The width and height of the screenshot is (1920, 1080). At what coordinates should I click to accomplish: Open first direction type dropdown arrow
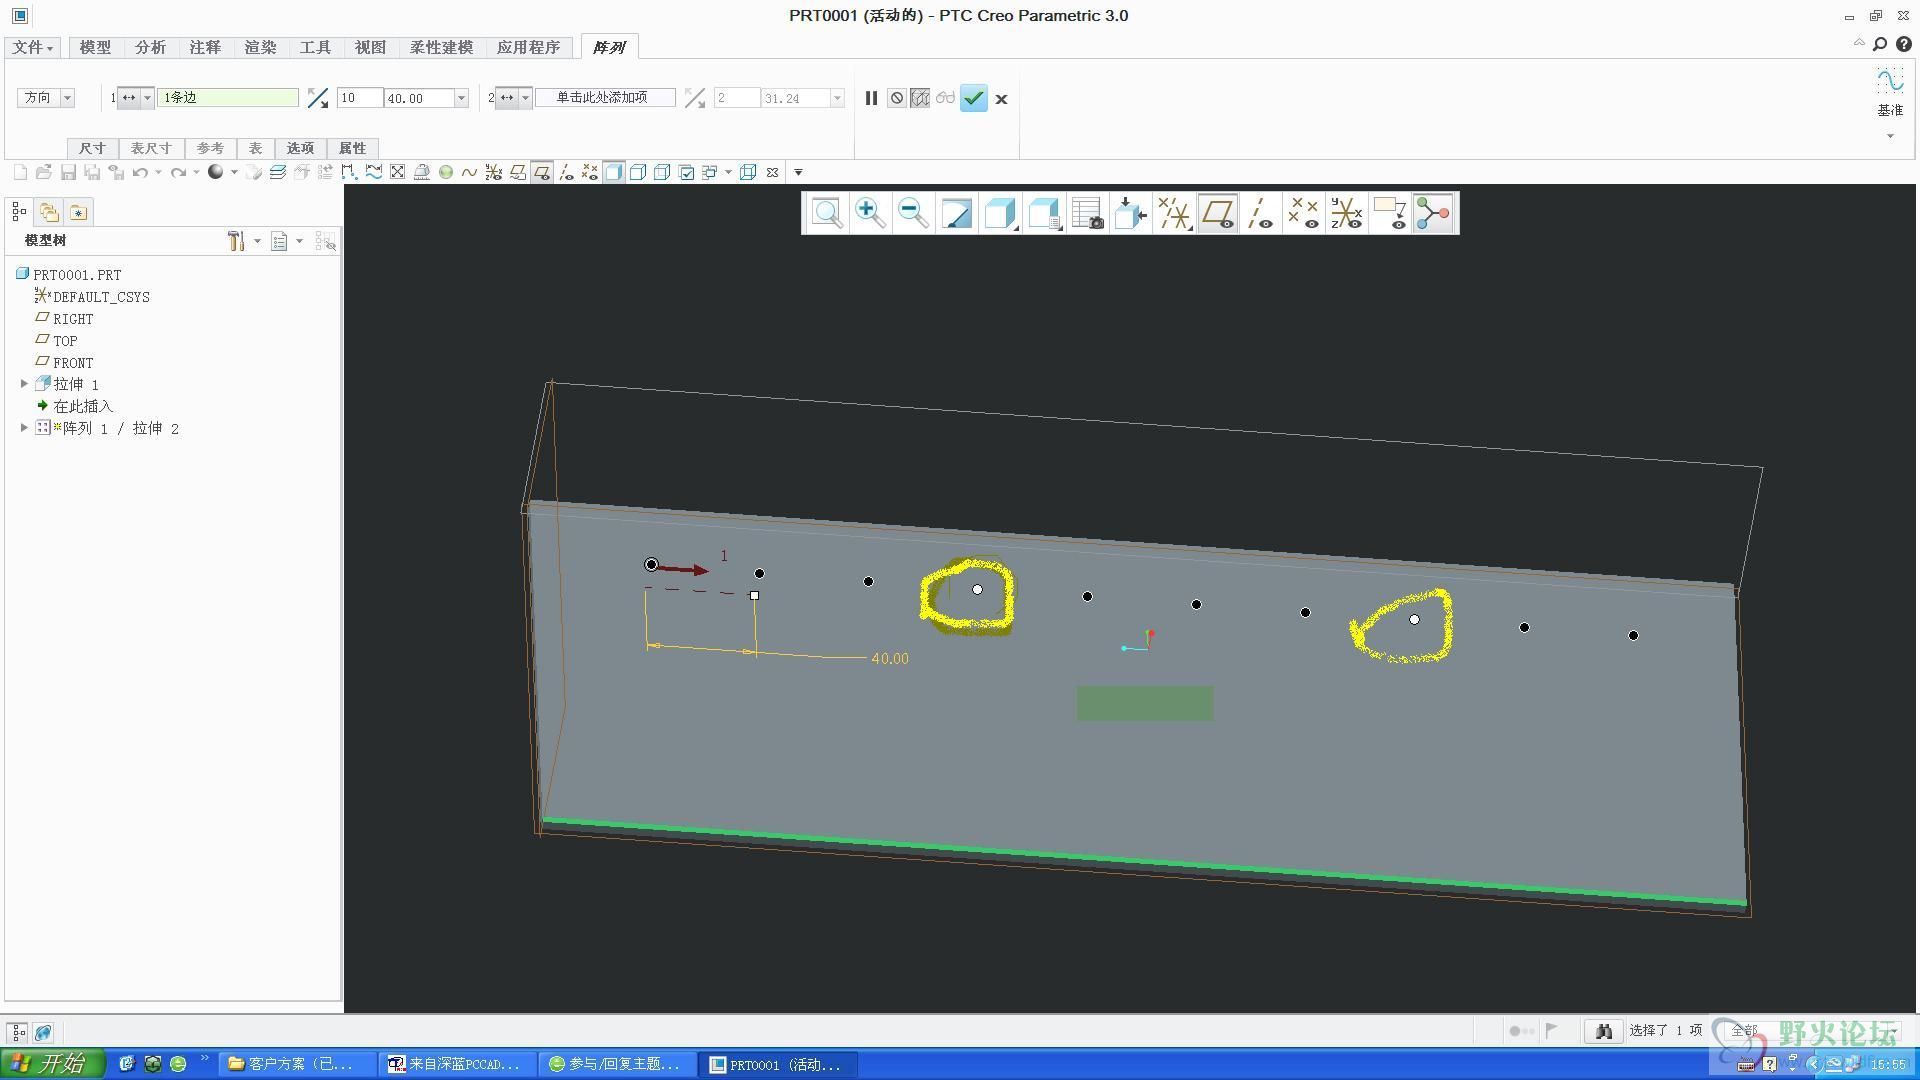(x=147, y=97)
